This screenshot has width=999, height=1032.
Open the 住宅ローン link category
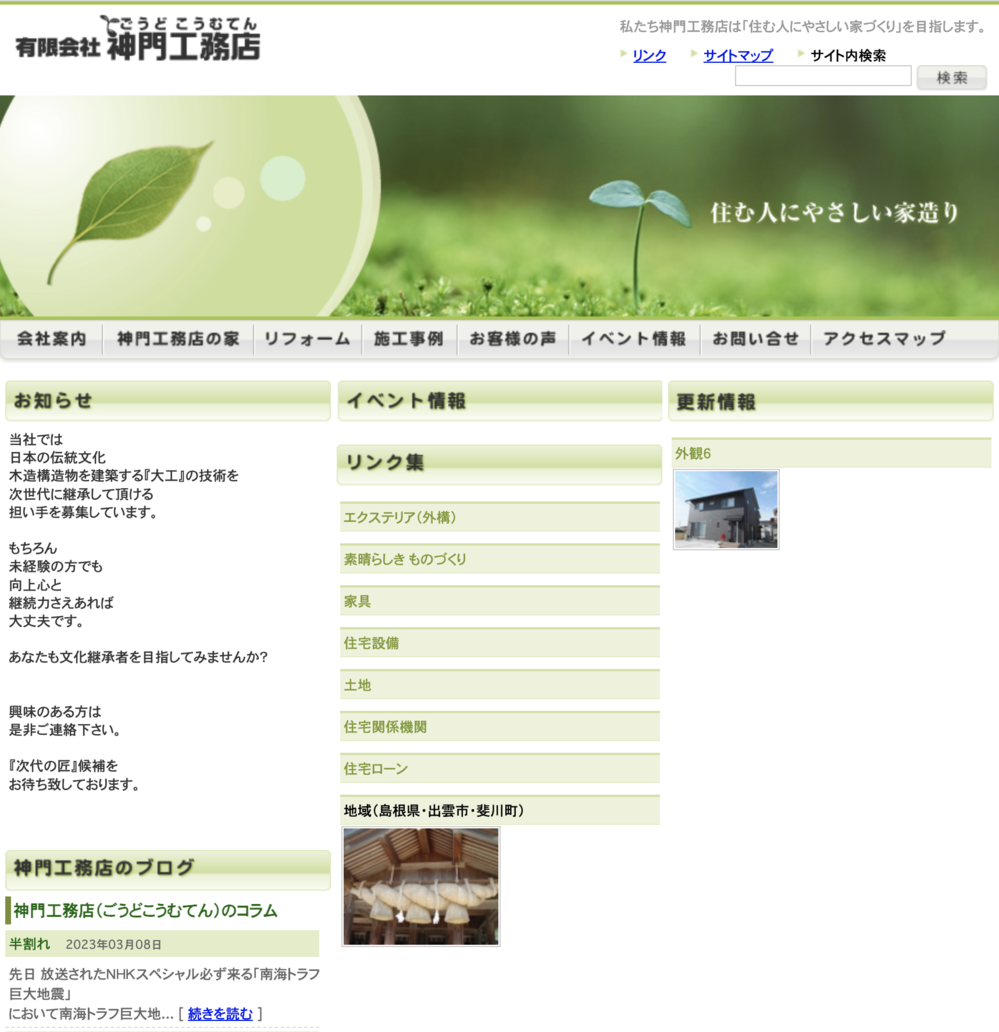(x=376, y=769)
